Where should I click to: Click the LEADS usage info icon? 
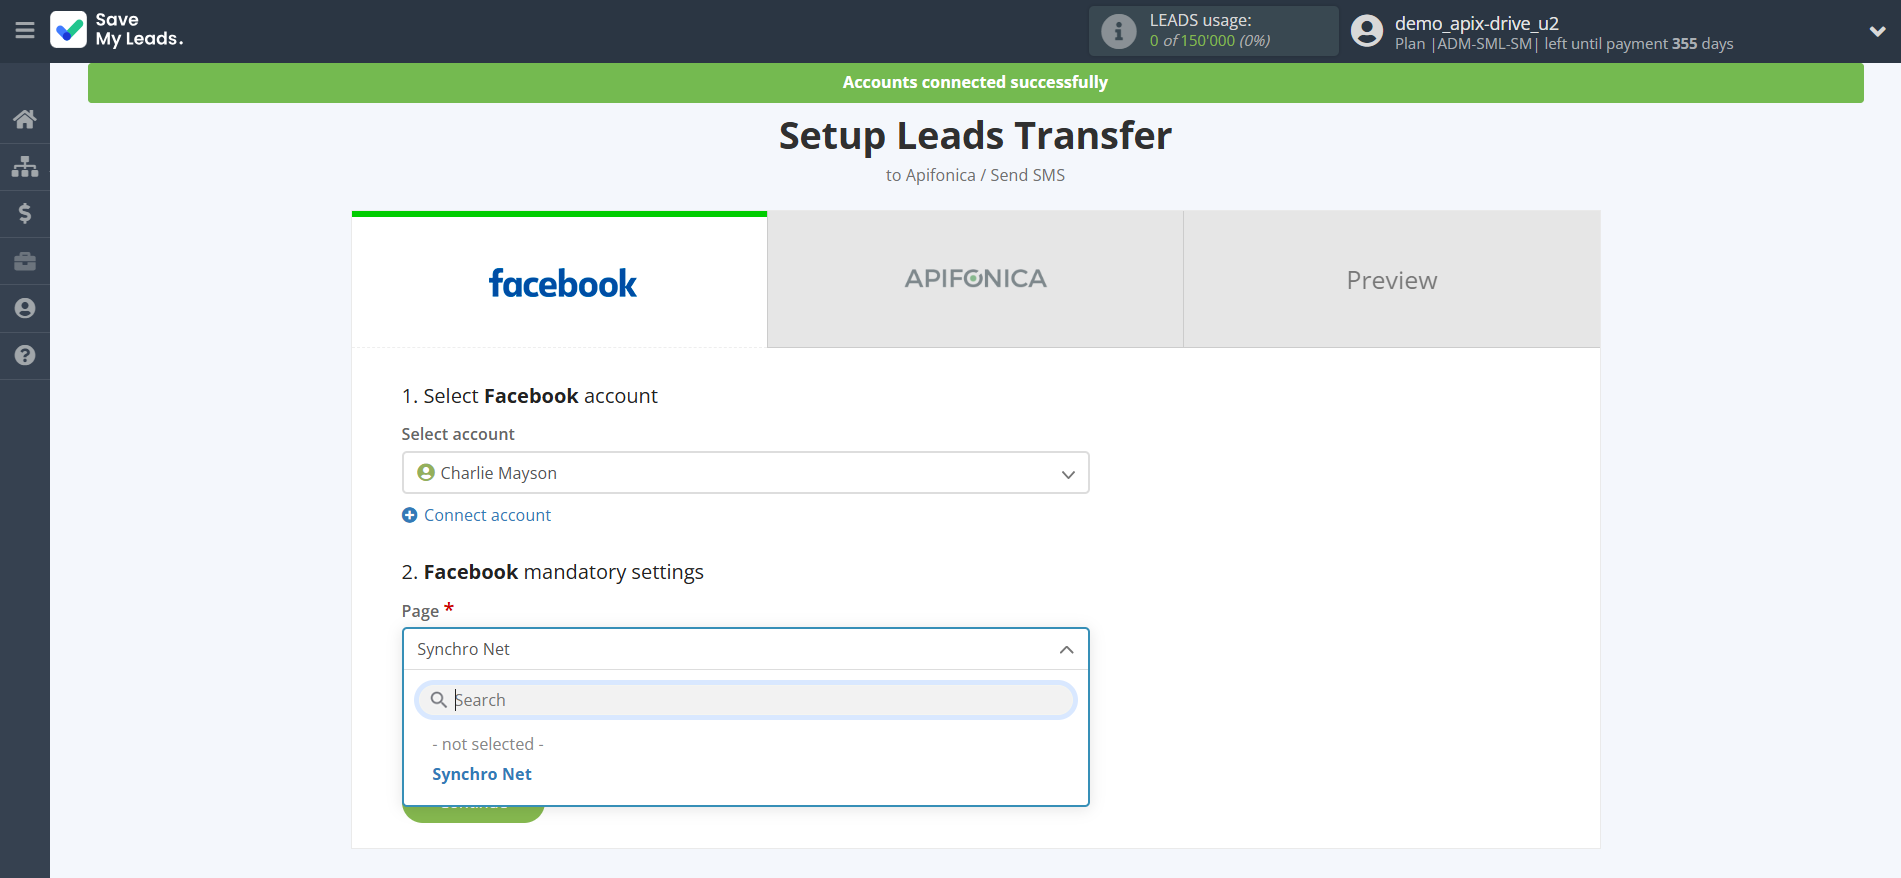1118,31
